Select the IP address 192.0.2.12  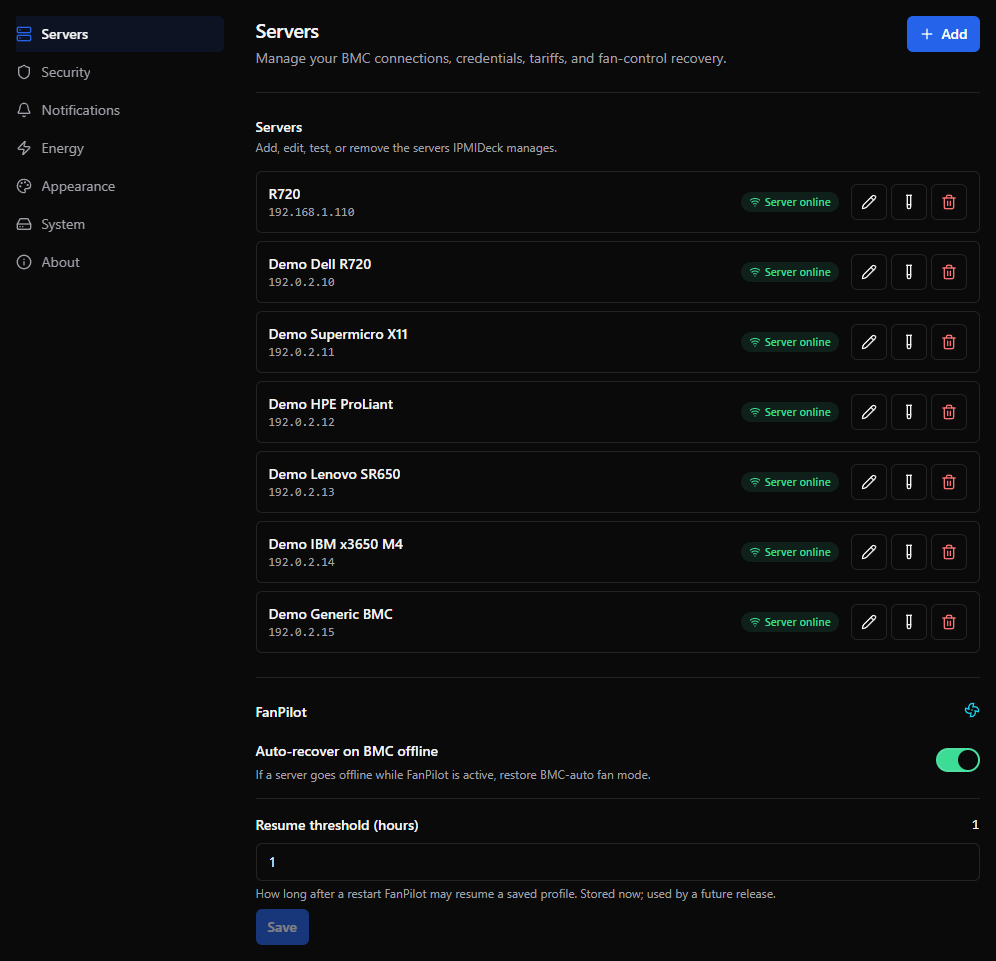[x=301, y=422]
